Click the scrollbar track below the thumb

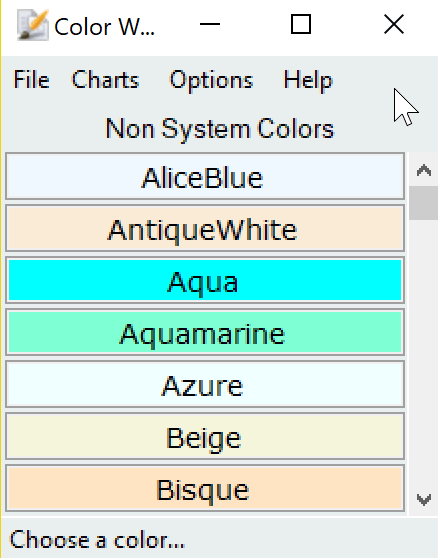[423, 351]
